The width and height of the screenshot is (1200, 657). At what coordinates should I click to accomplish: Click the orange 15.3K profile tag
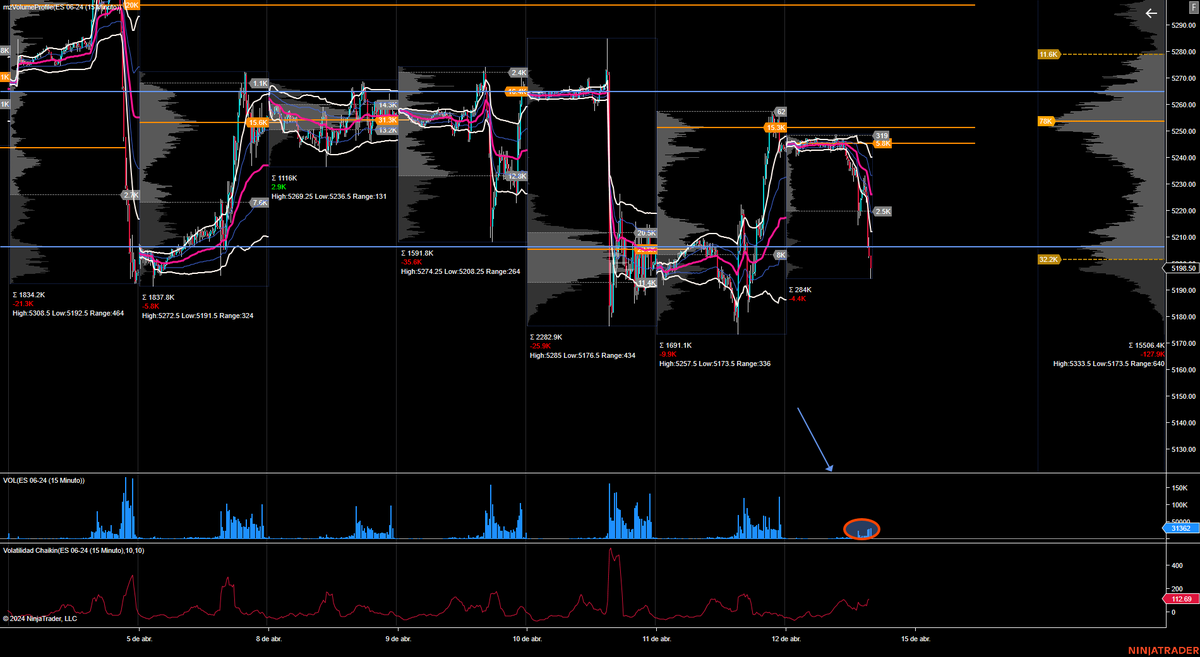(775, 127)
